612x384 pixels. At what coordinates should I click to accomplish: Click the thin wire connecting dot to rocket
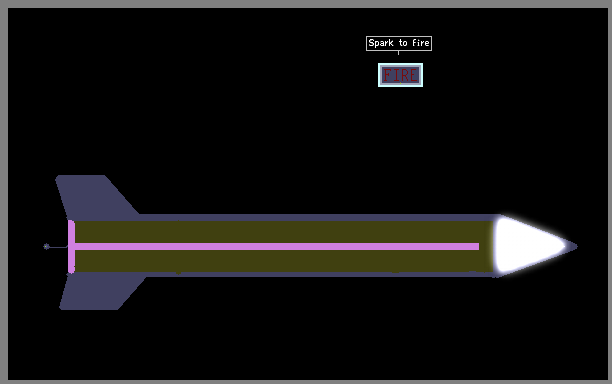tap(59, 247)
